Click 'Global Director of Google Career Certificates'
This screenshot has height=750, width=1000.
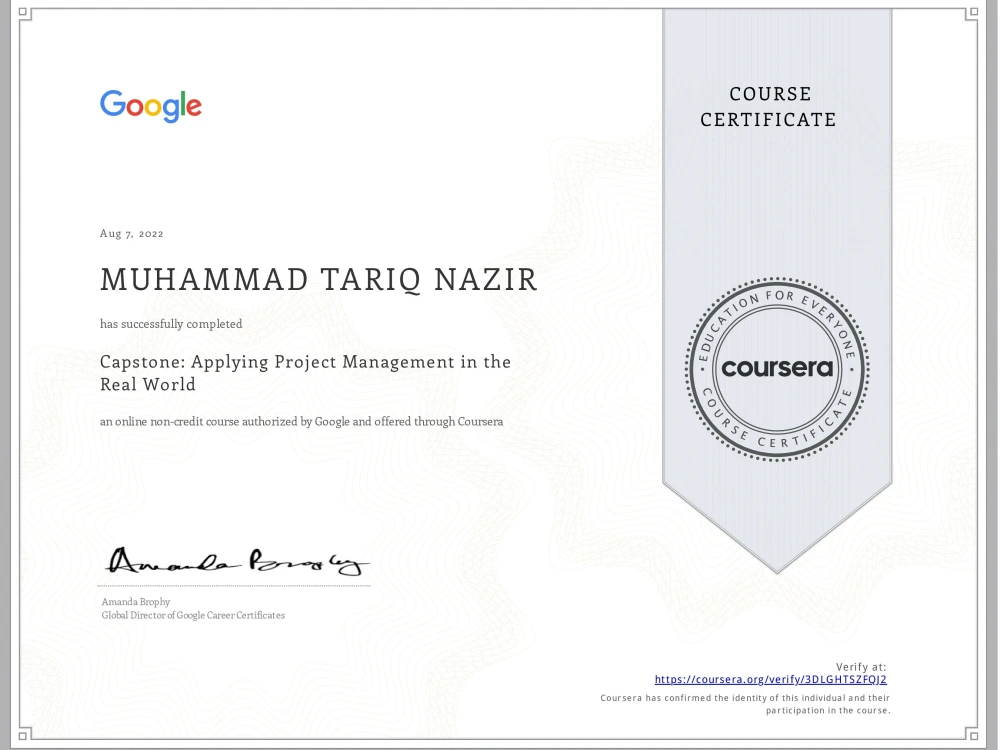click(193, 615)
